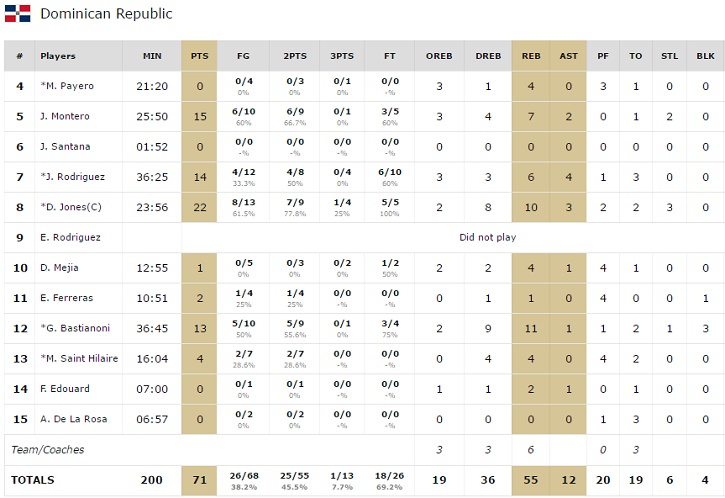This screenshot has width=725, height=498.
Task: Open player M. Payero's profile
Action: pyautogui.click(x=65, y=86)
